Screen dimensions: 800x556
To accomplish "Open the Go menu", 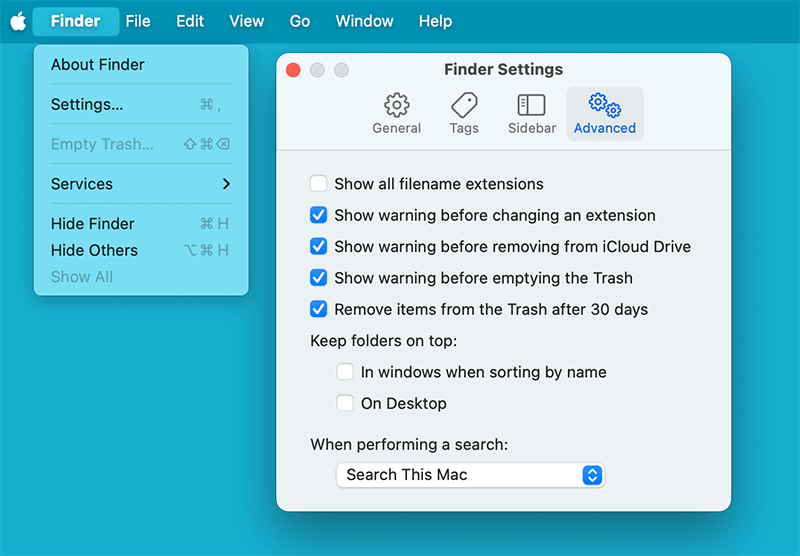I will click(x=299, y=21).
